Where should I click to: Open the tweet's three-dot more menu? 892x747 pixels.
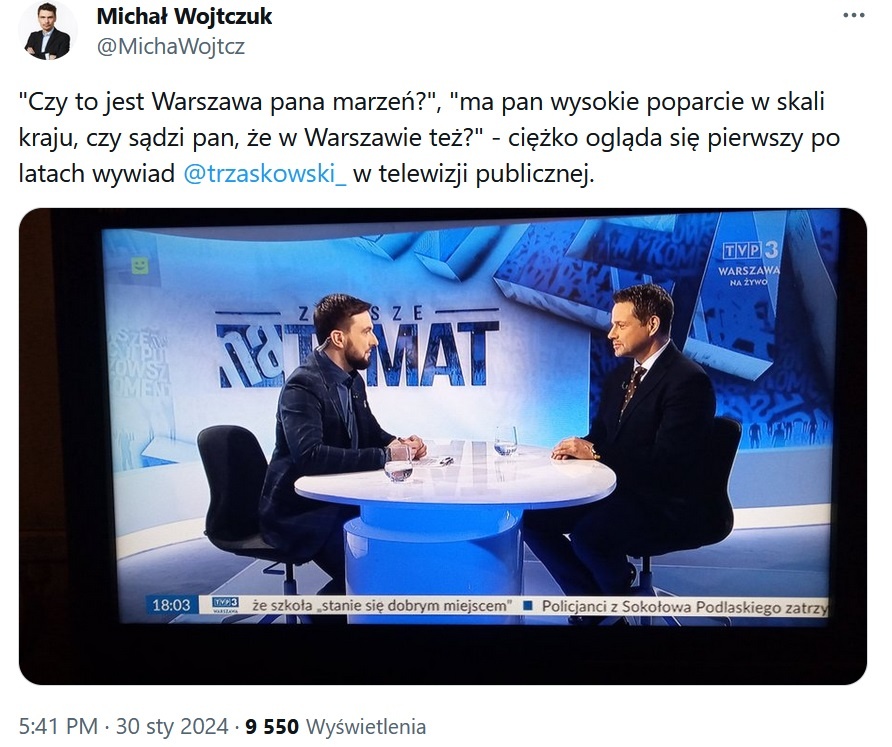point(853,15)
